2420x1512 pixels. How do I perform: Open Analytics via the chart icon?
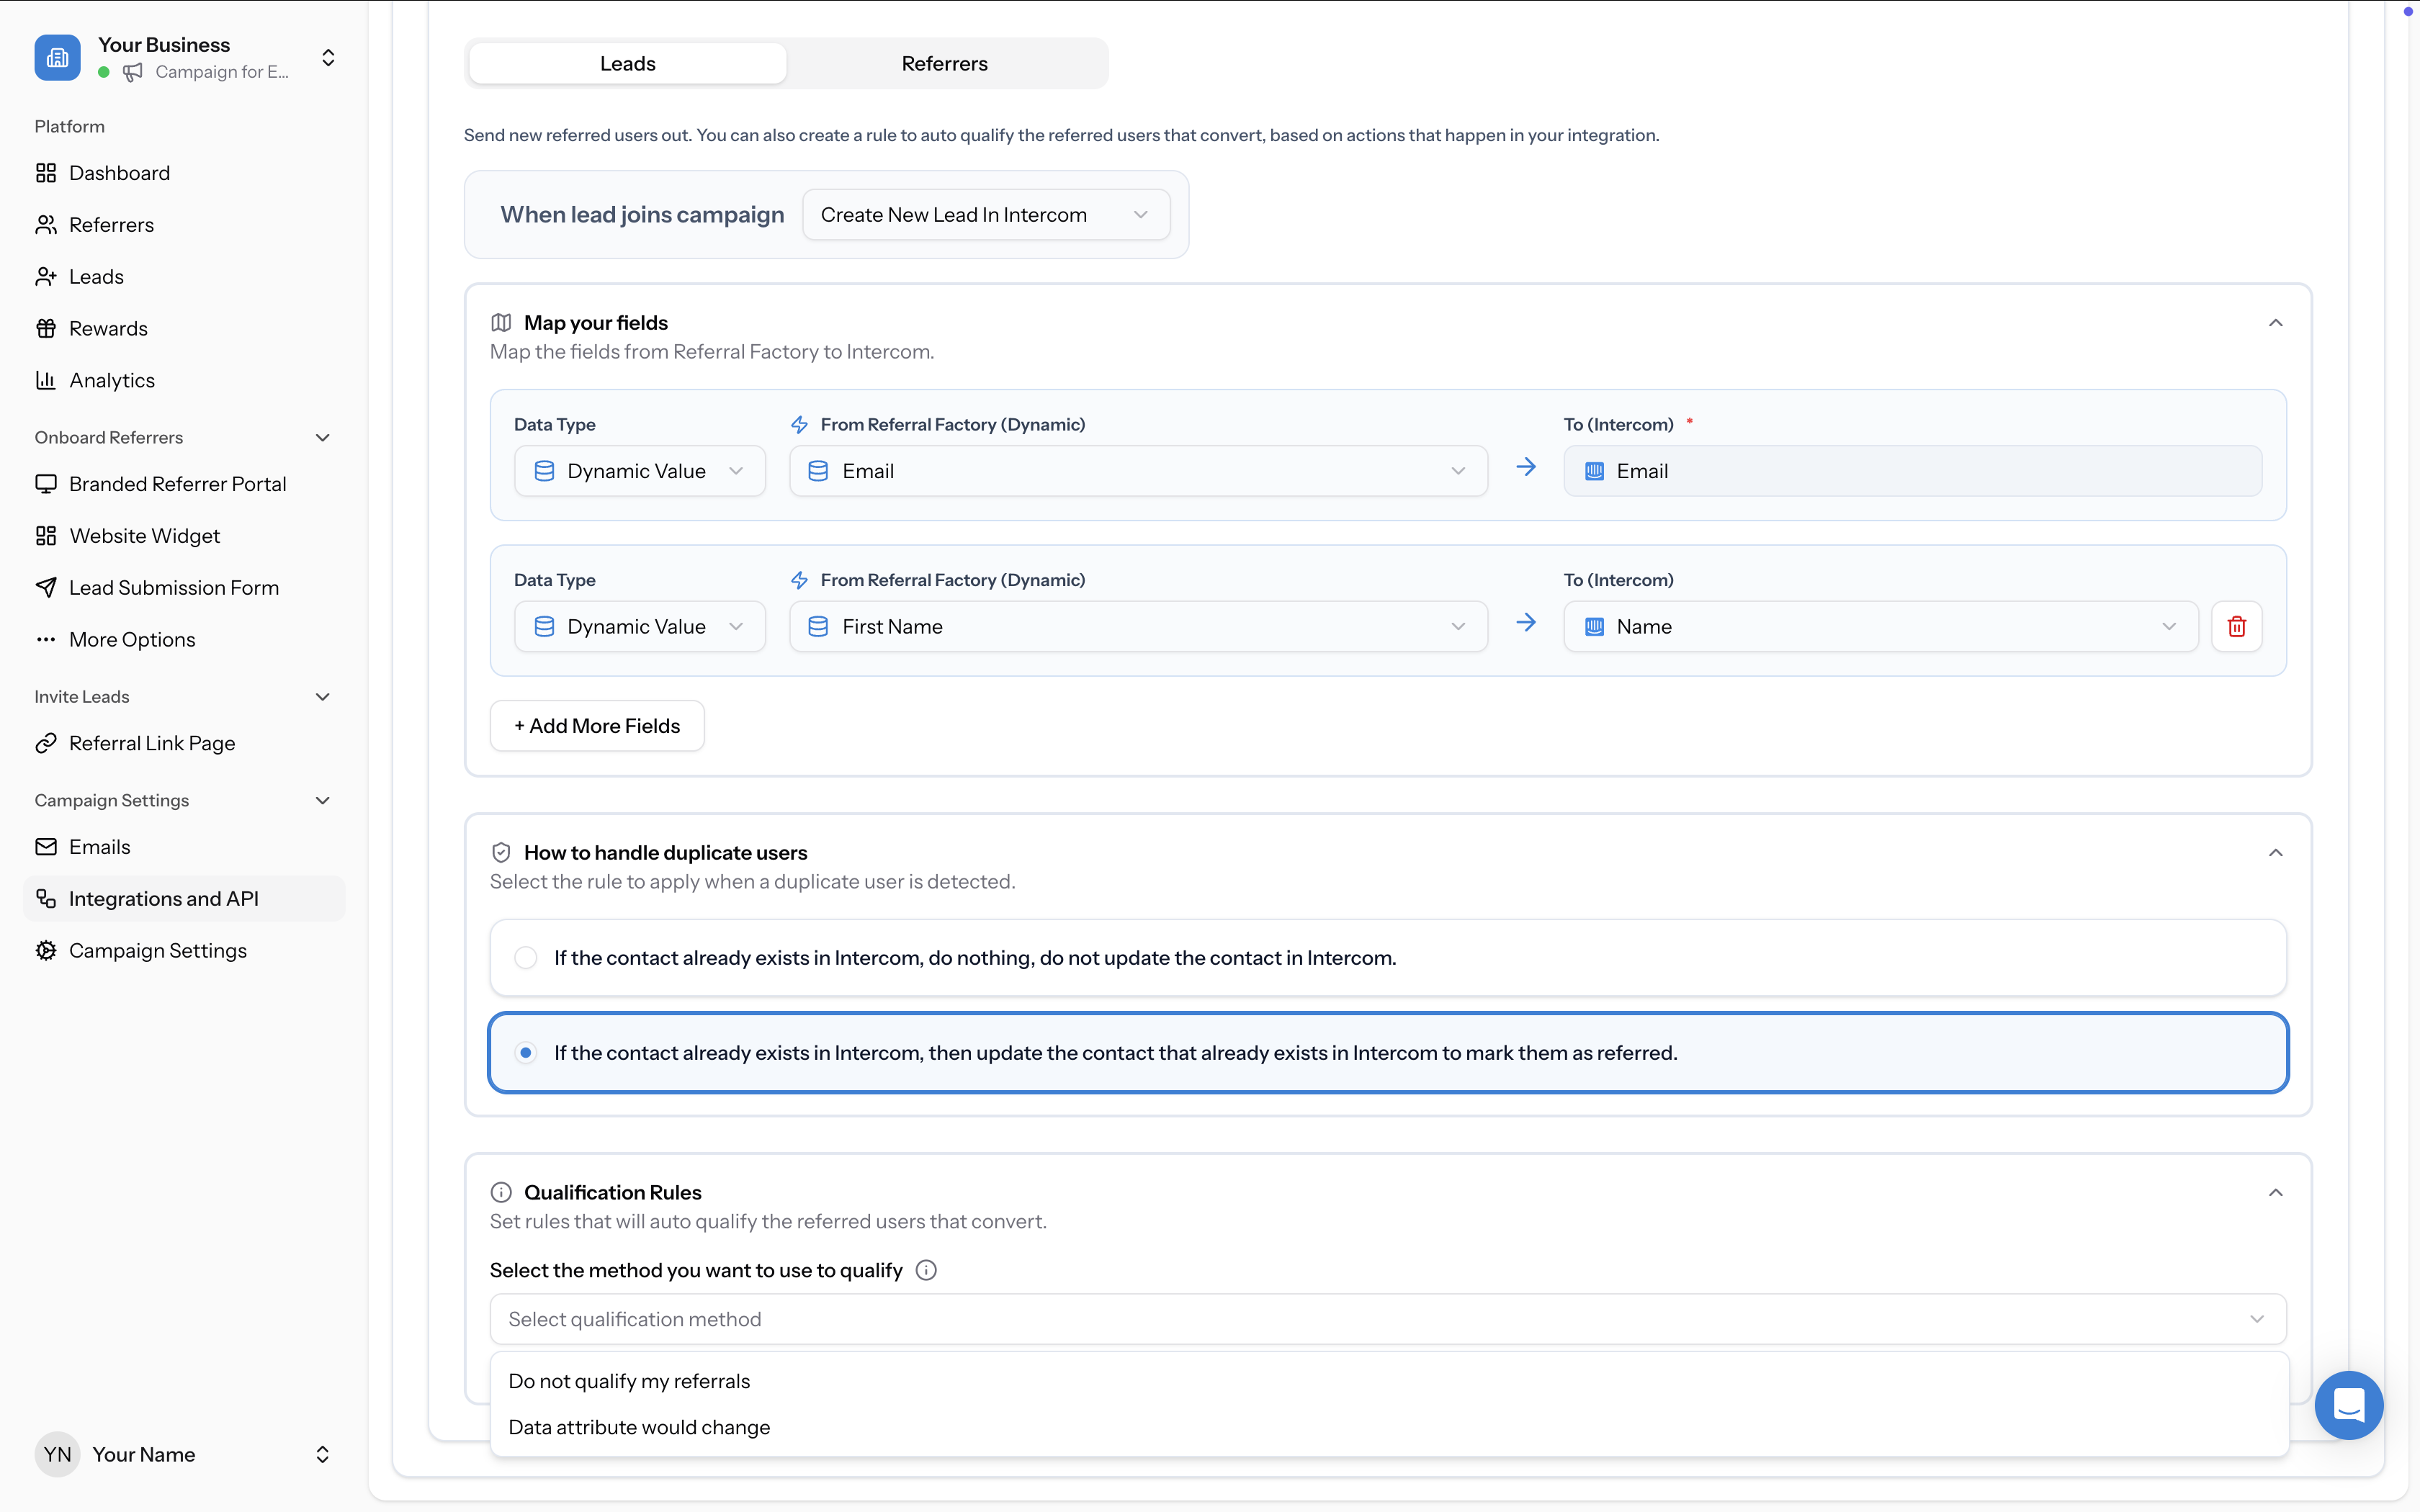click(x=46, y=380)
